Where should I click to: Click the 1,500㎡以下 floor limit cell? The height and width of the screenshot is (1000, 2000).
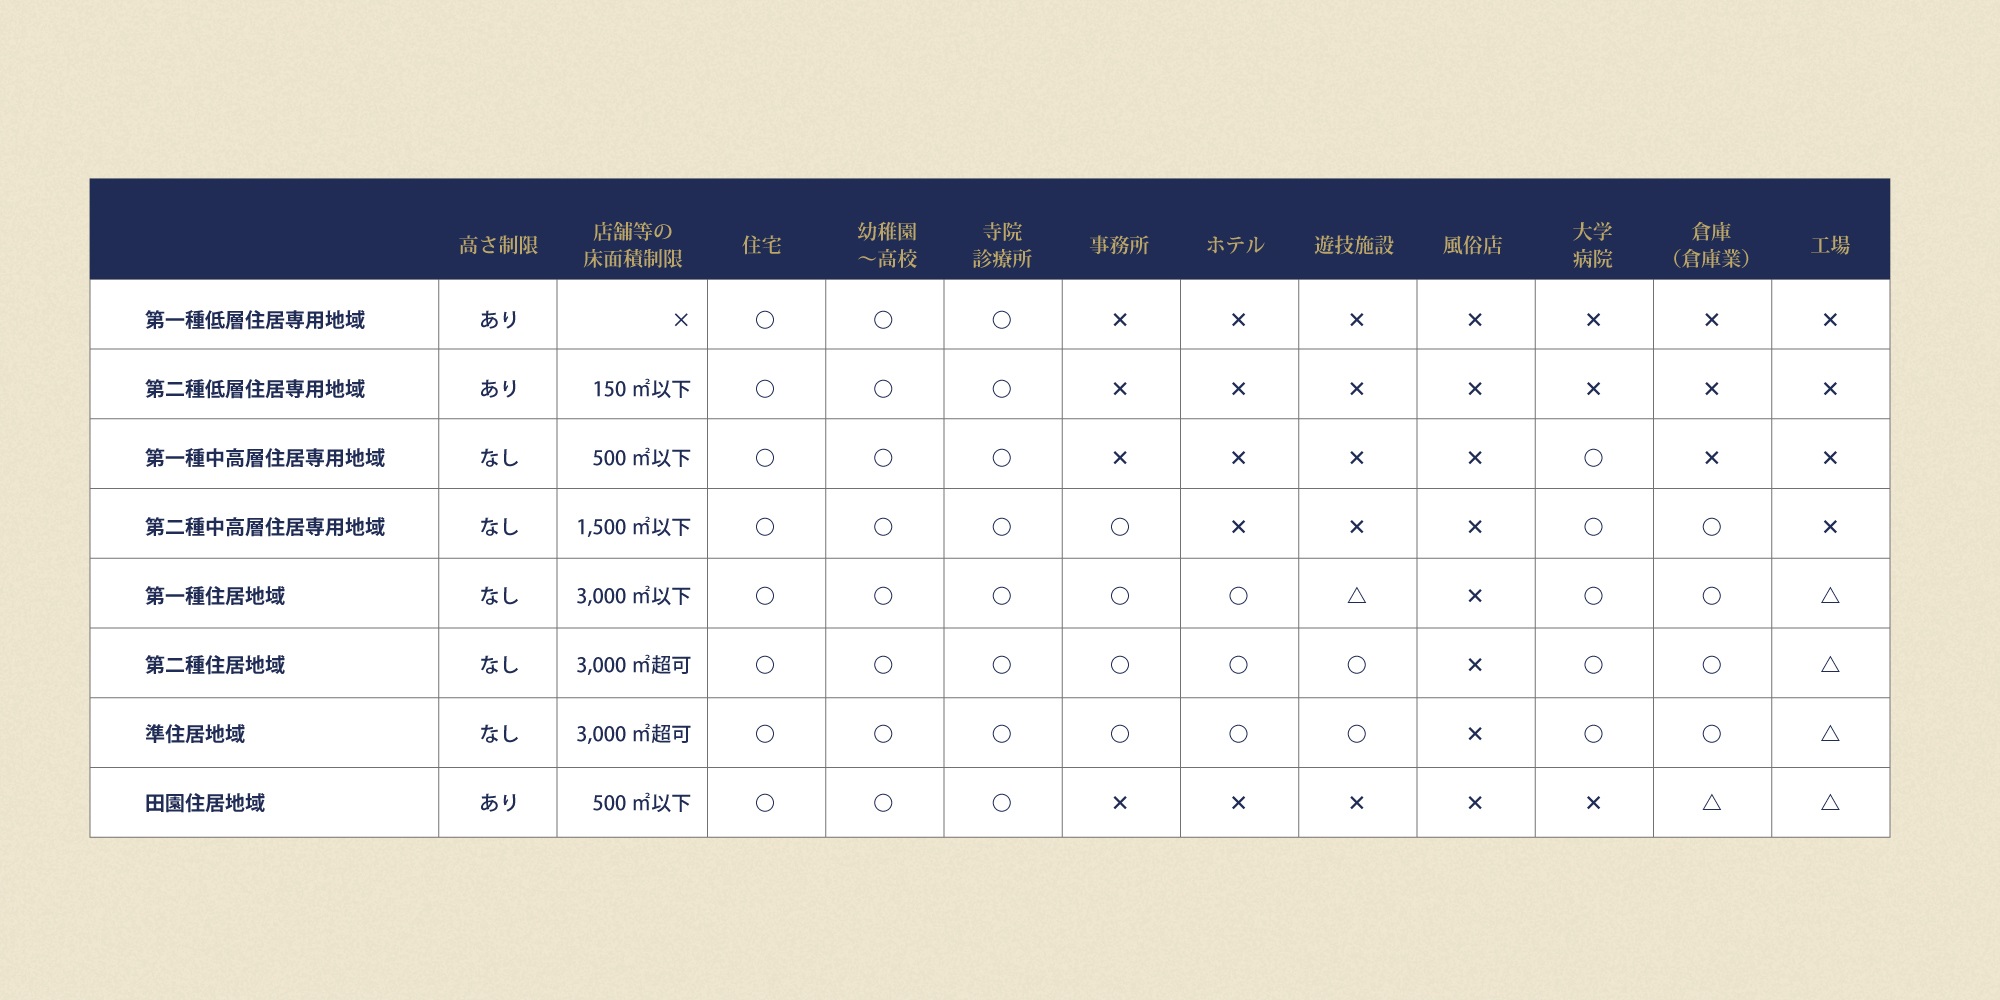click(x=633, y=527)
